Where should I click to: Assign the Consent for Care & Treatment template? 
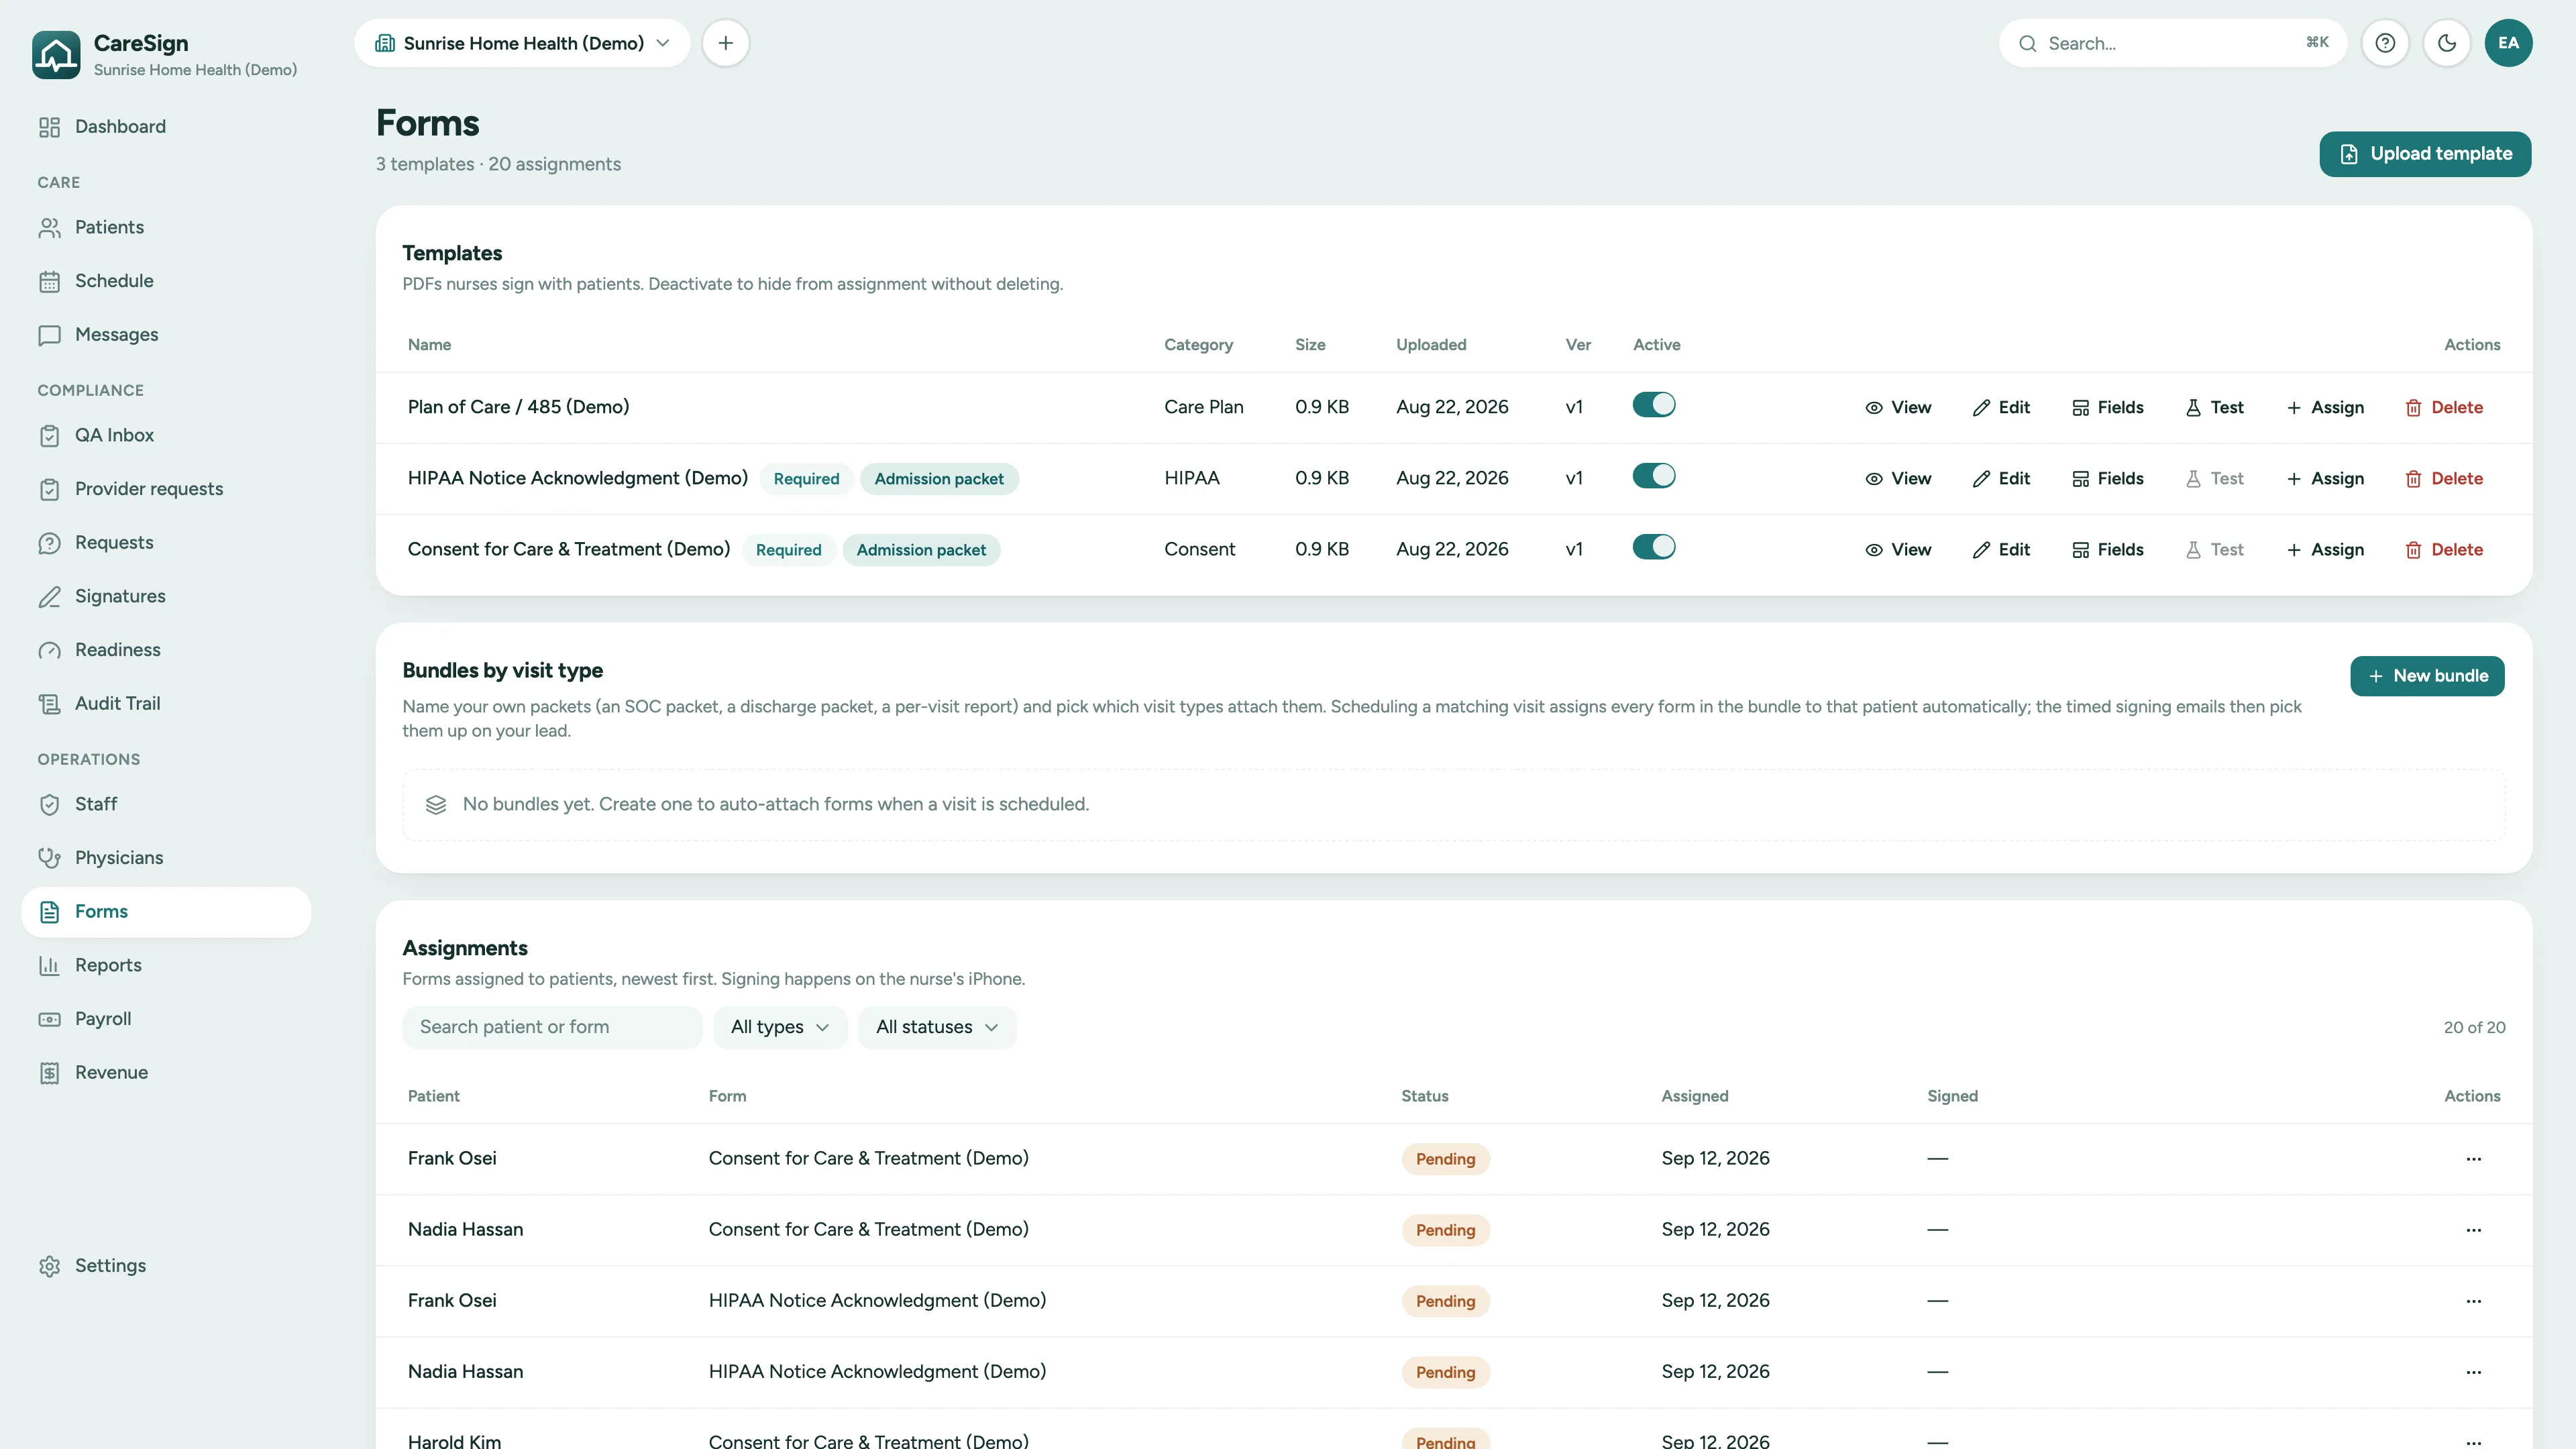click(x=2325, y=549)
